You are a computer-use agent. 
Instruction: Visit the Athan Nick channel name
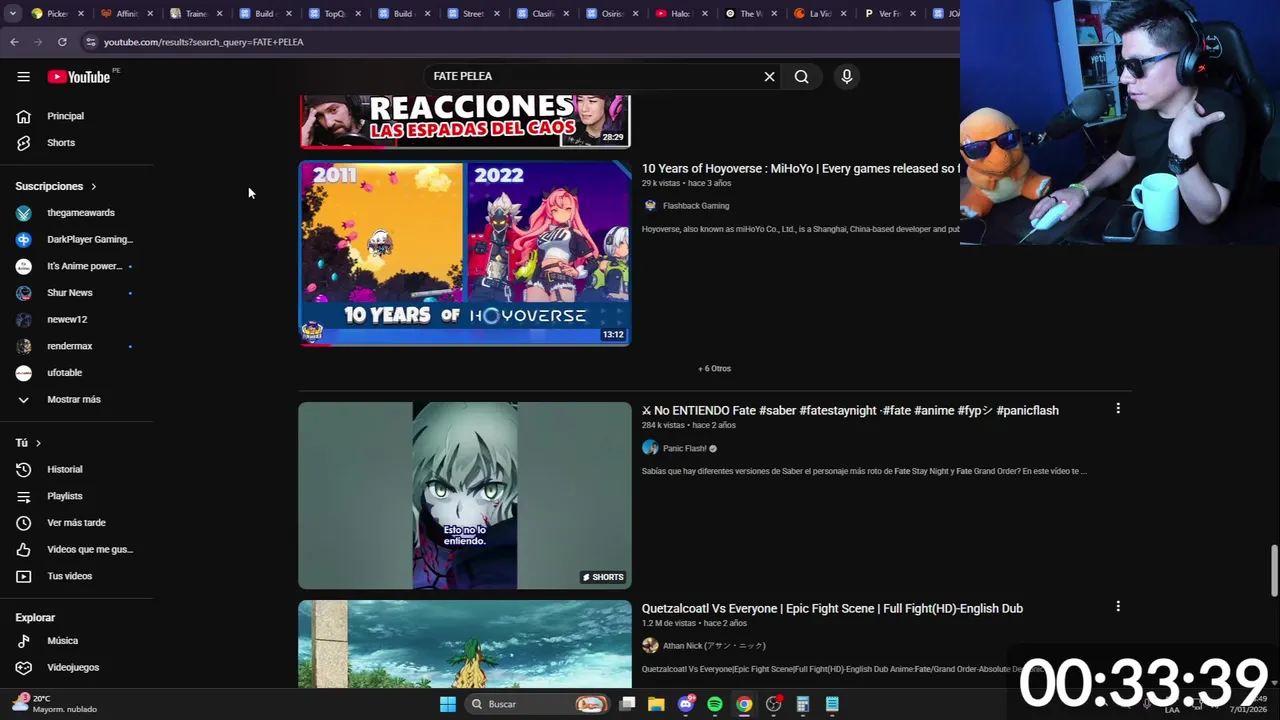714,646
